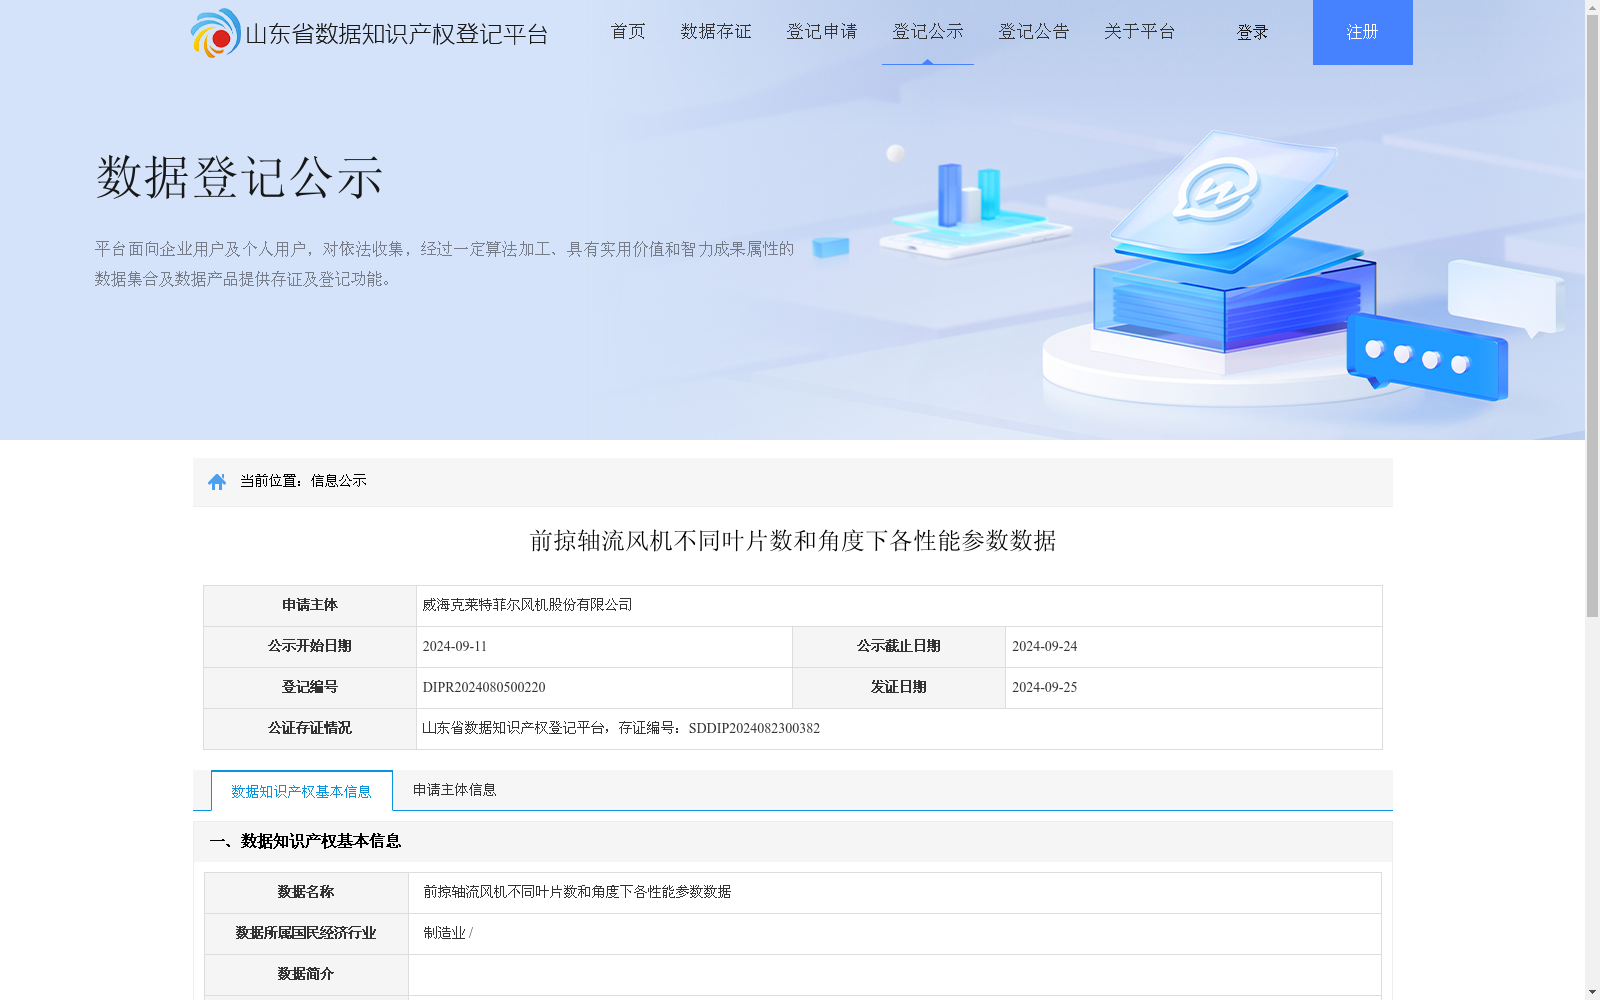The width and height of the screenshot is (1600, 1000).
Task: Click the 登录 link
Action: click(1252, 33)
